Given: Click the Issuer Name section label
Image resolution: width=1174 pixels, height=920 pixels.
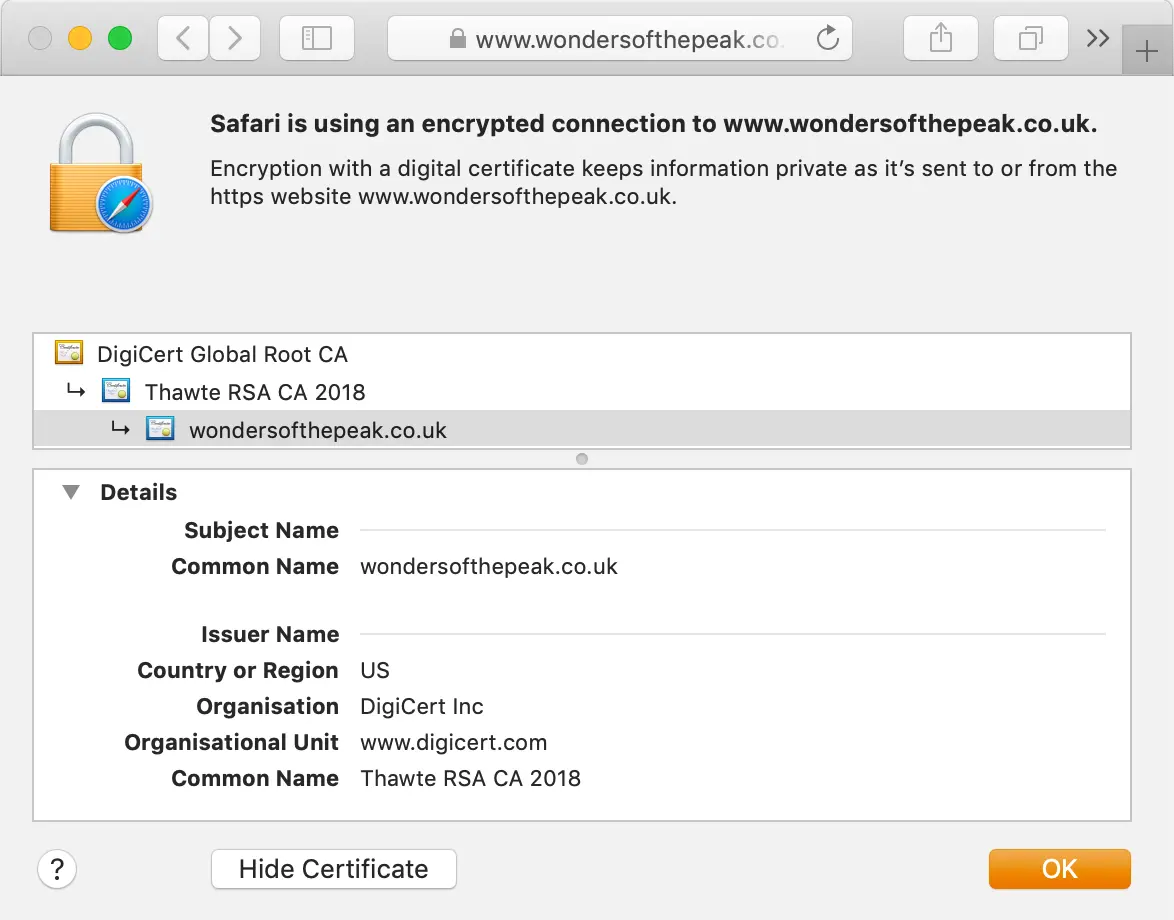Looking at the screenshot, I should coord(270,634).
